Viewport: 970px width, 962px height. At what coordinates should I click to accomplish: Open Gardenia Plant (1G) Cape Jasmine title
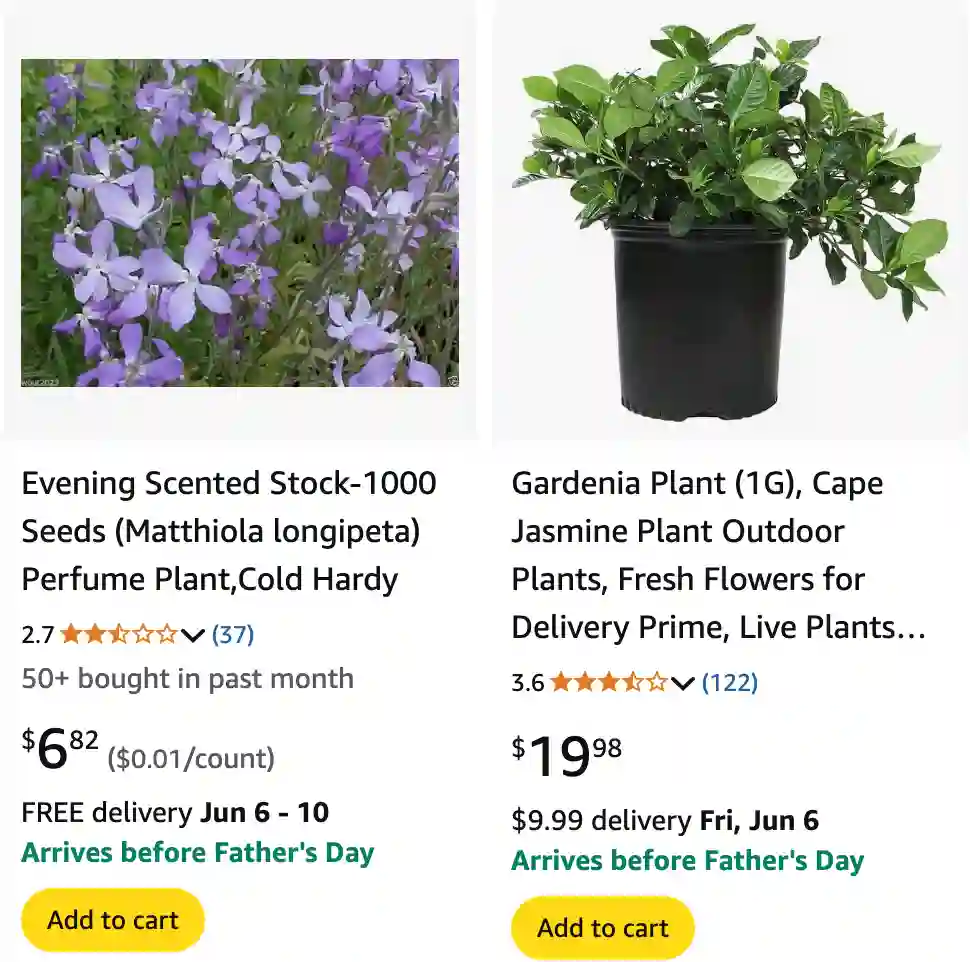coord(718,555)
